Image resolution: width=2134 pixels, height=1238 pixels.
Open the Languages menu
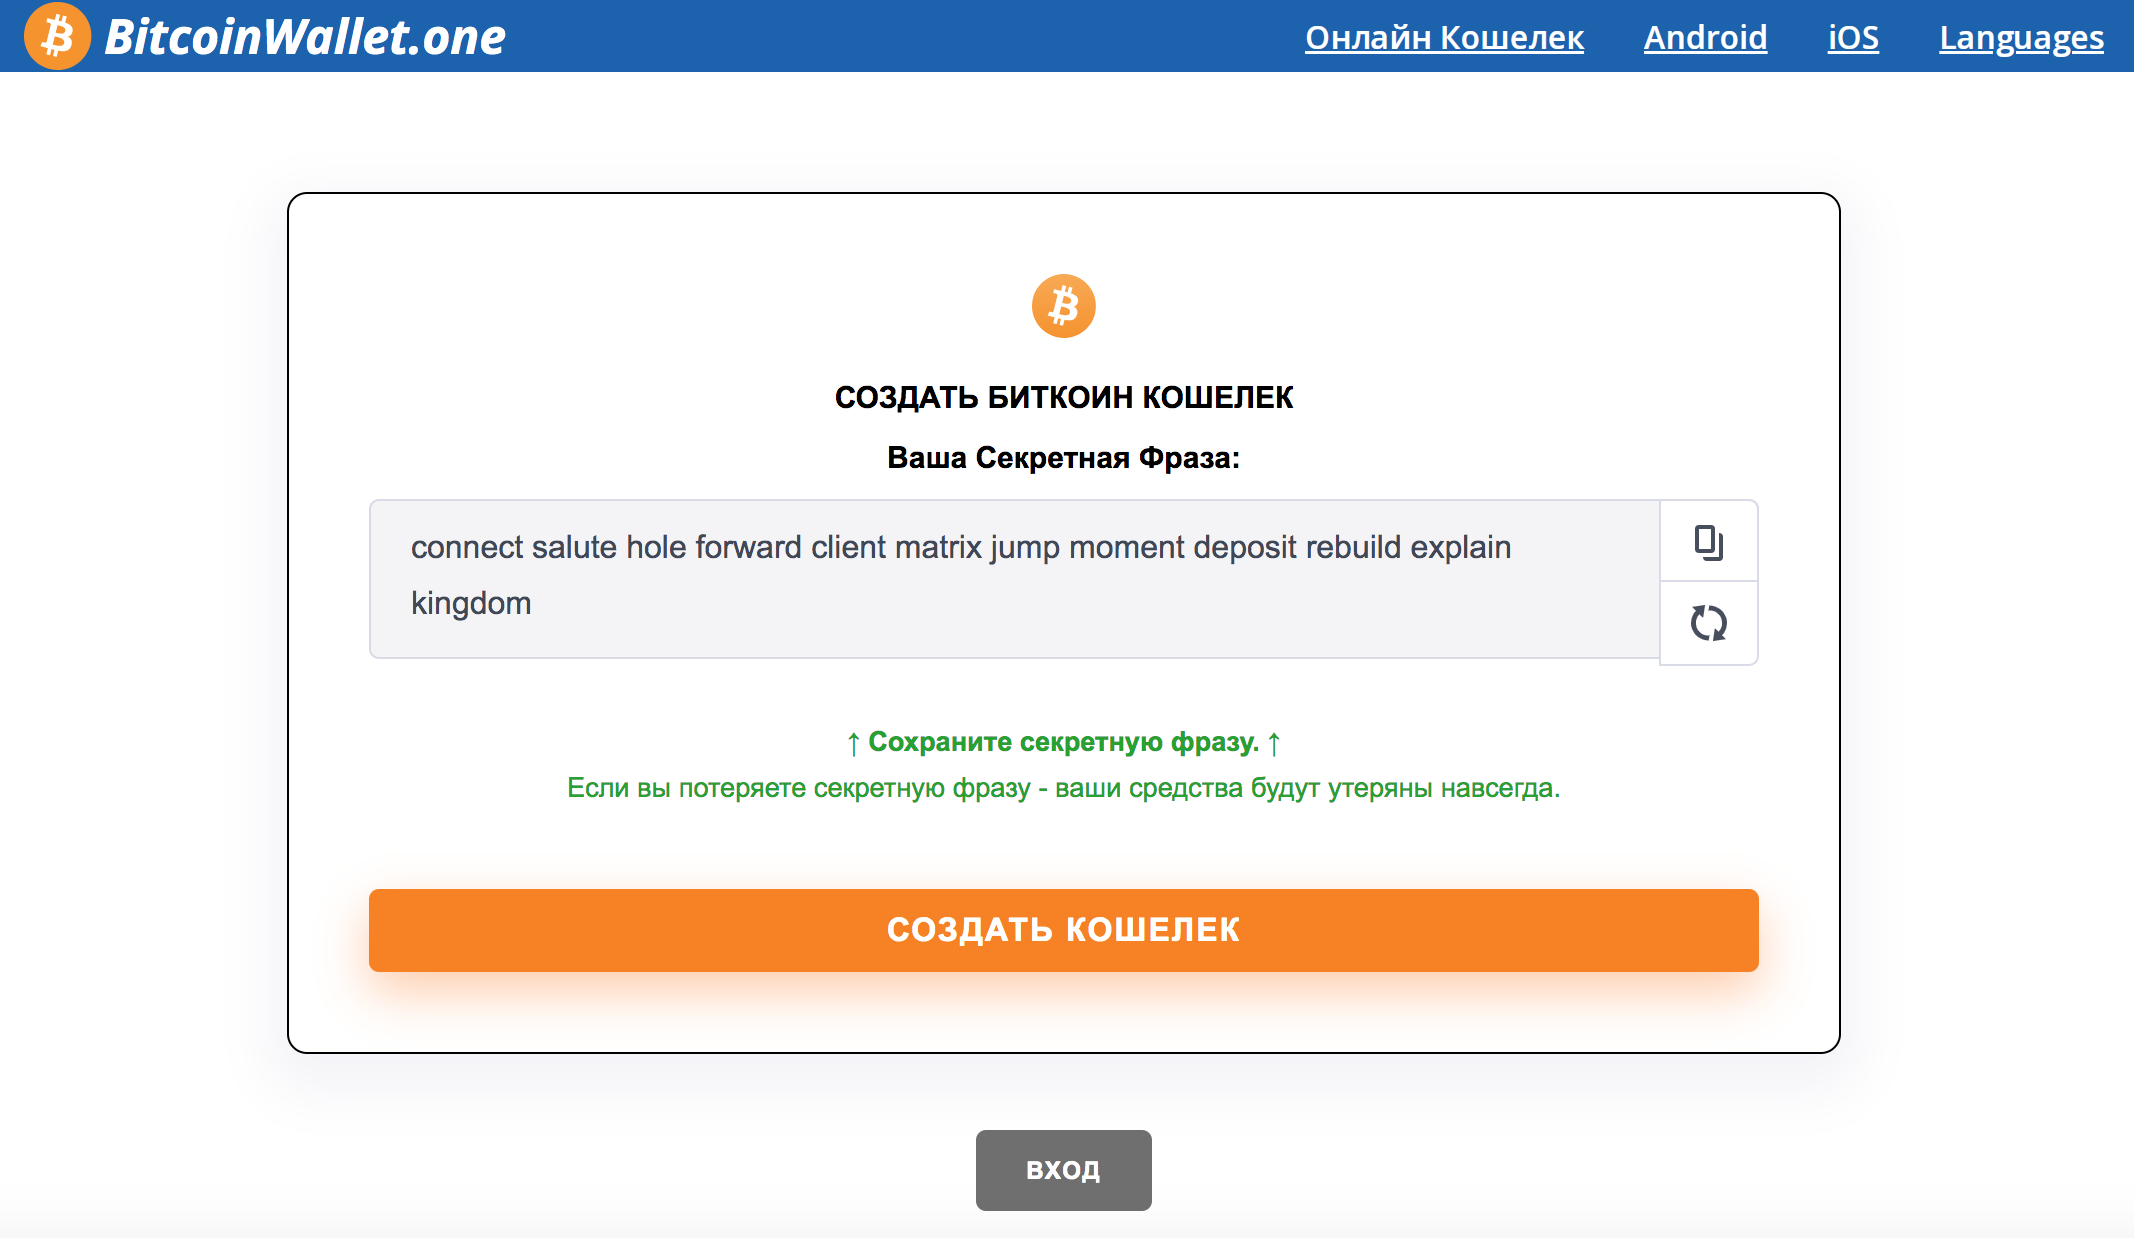coord(2021,38)
